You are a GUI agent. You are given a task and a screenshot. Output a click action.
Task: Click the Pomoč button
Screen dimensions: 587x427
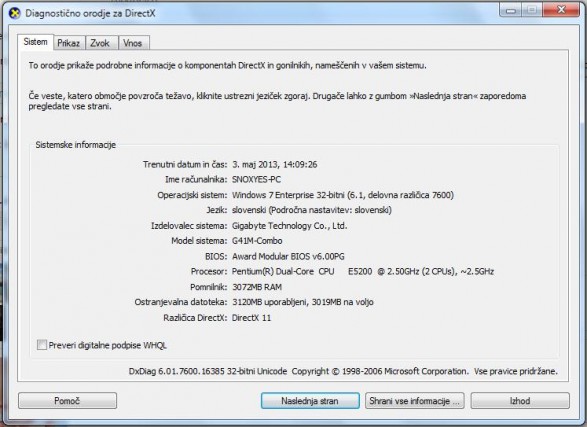tap(67, 401)
